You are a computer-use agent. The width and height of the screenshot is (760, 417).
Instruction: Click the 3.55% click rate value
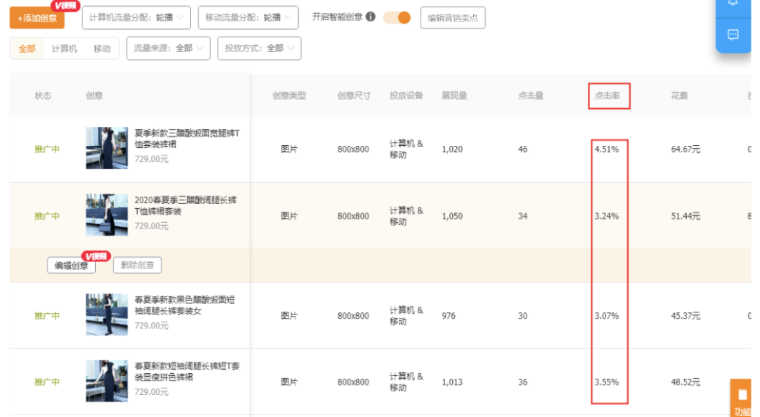point(607,382)
